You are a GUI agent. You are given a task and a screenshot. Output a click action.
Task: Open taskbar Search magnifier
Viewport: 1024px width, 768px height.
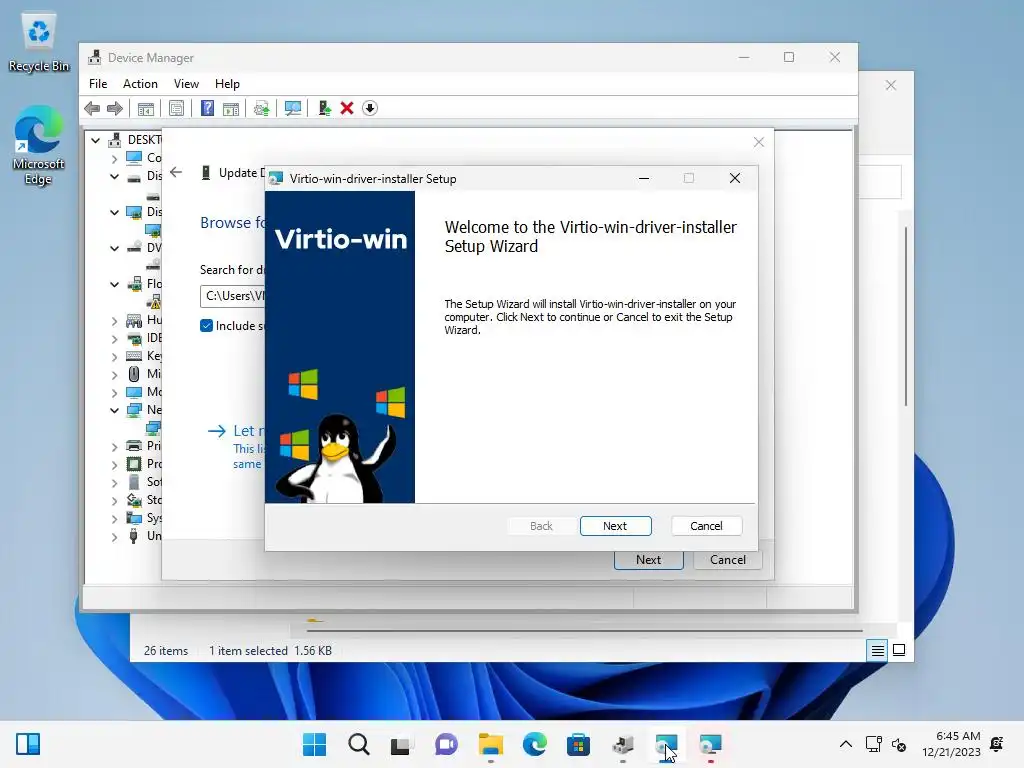pyautogui.click(x=359, y=744)
